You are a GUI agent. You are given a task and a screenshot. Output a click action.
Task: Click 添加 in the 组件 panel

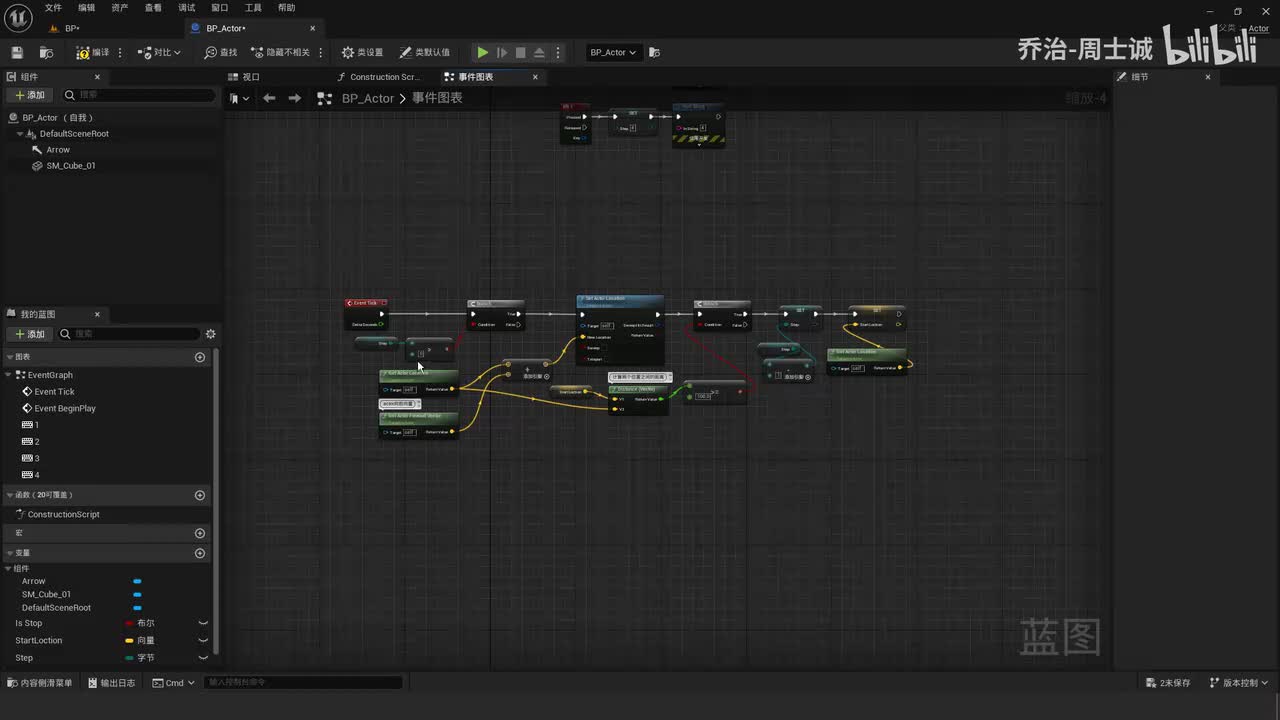[30, 95]
